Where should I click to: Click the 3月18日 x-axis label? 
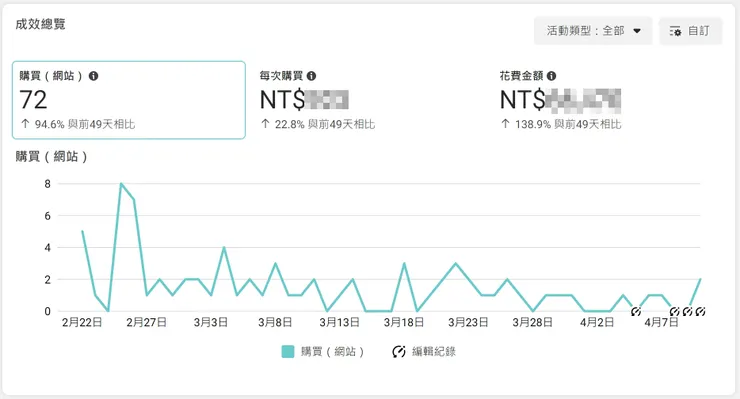point(404,323)
